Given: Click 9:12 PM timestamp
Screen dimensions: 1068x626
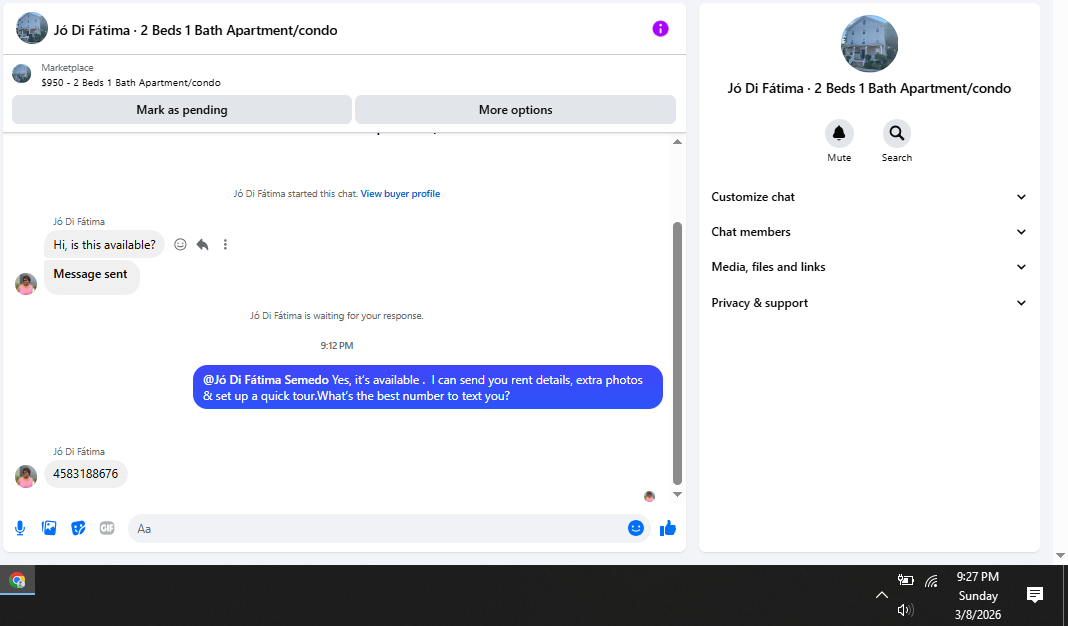Looking at the screenshot, I should [x=337, y=345].
